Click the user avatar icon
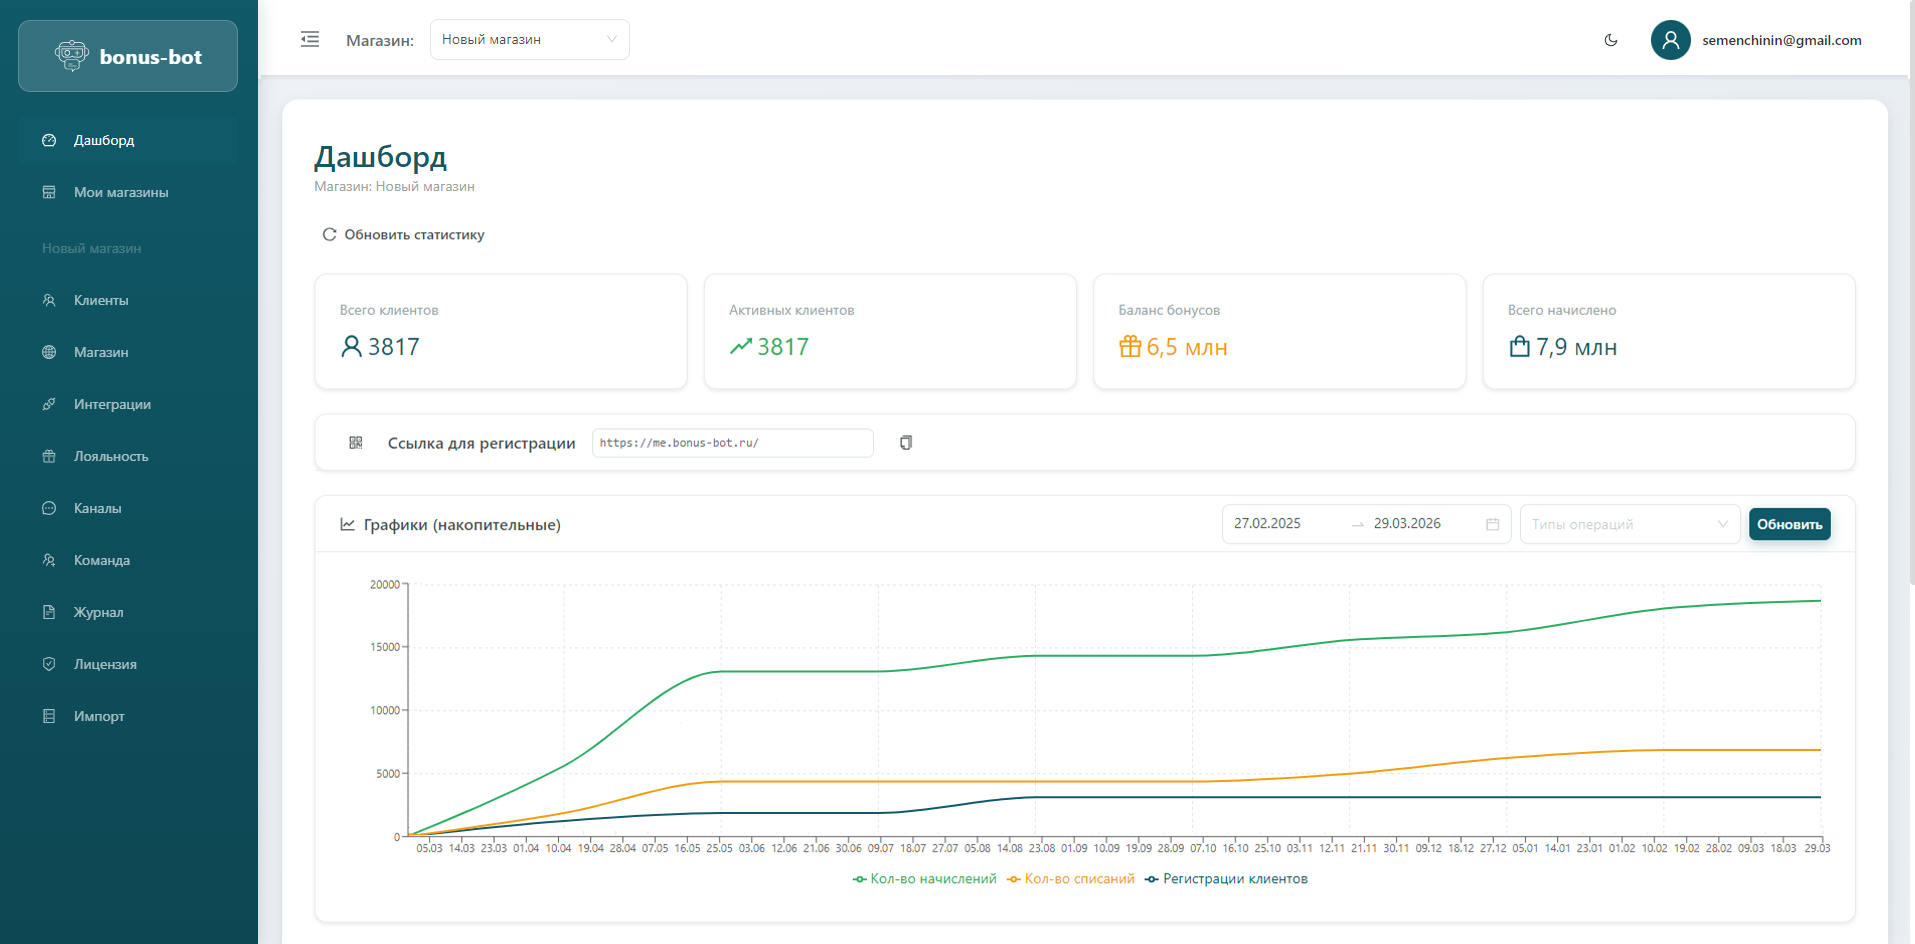 1670,40
